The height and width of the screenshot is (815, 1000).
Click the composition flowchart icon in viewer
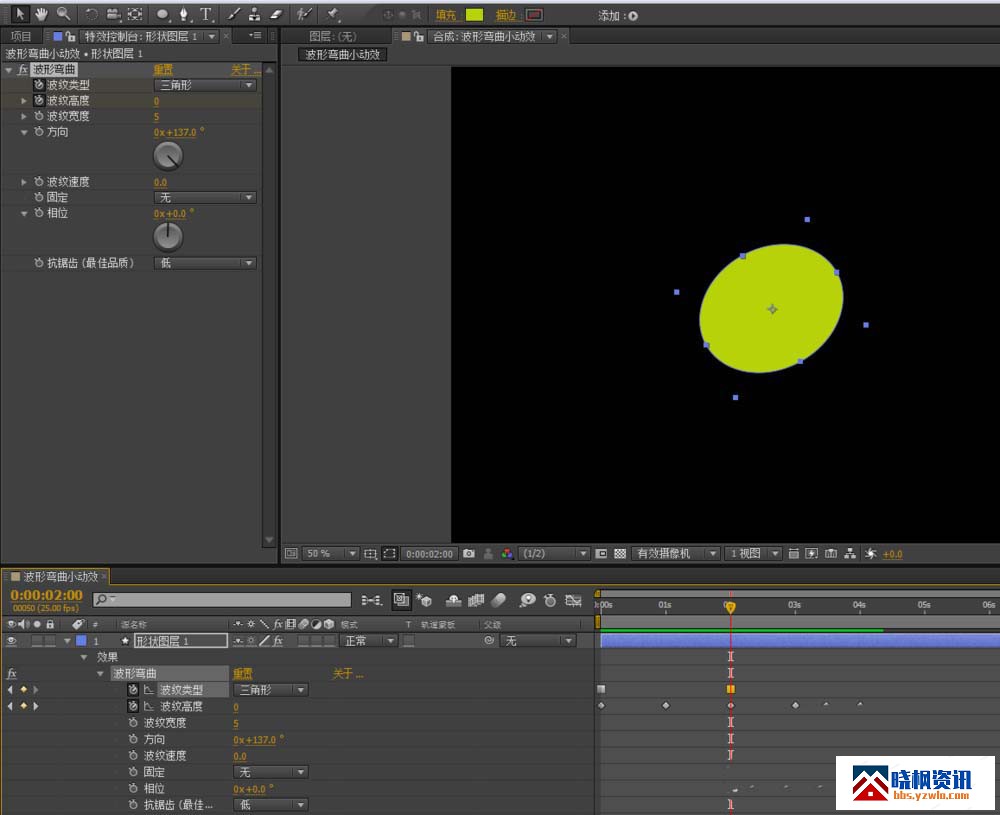coord(850,554)
